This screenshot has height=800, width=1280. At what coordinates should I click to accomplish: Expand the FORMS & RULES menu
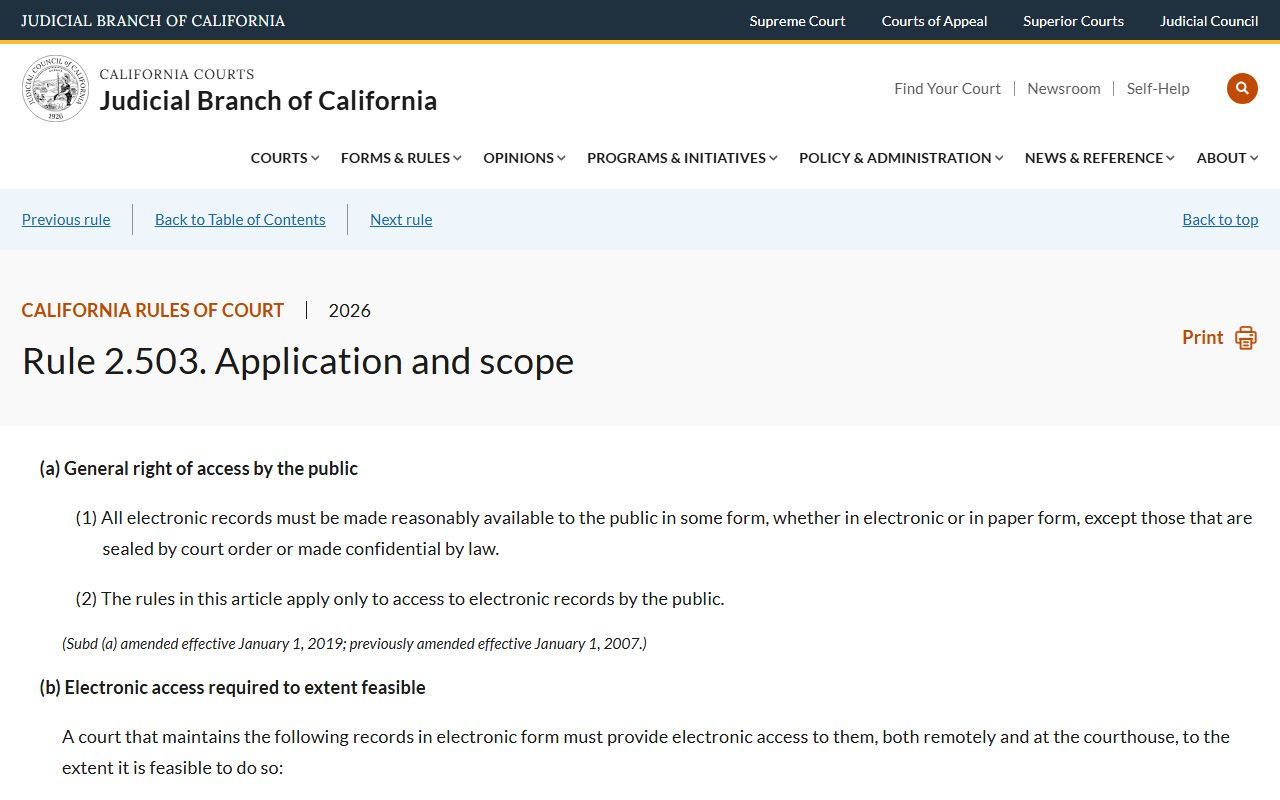tap(401, 158)
